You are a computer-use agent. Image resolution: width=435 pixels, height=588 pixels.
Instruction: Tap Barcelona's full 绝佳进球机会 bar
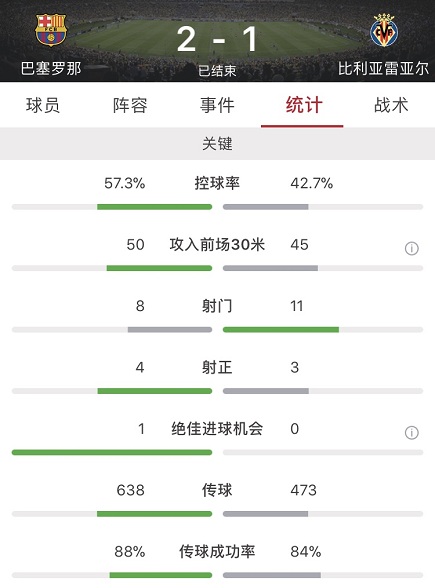point(112,453)
